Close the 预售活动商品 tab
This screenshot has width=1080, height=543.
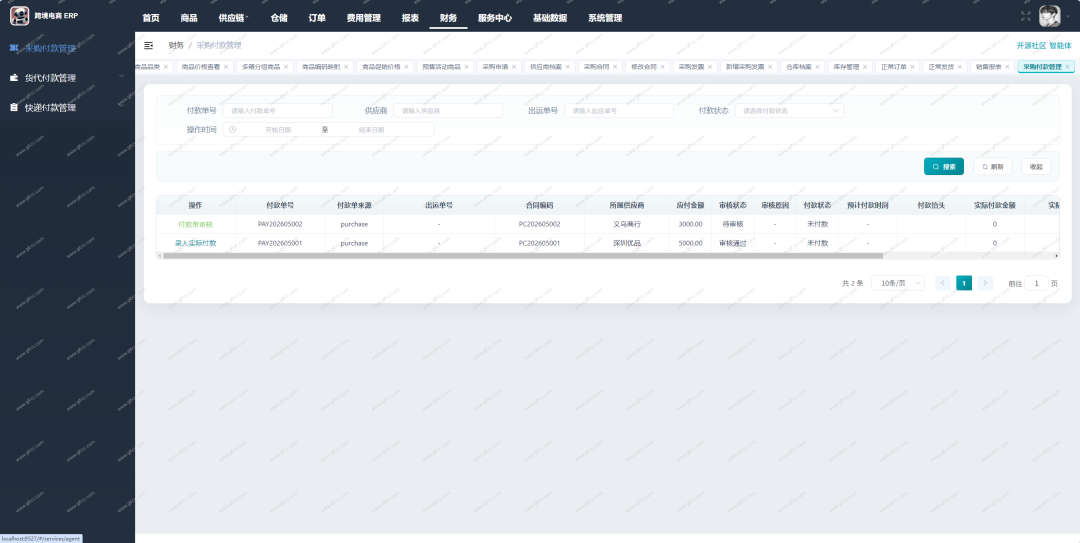(x=466, y=67)
